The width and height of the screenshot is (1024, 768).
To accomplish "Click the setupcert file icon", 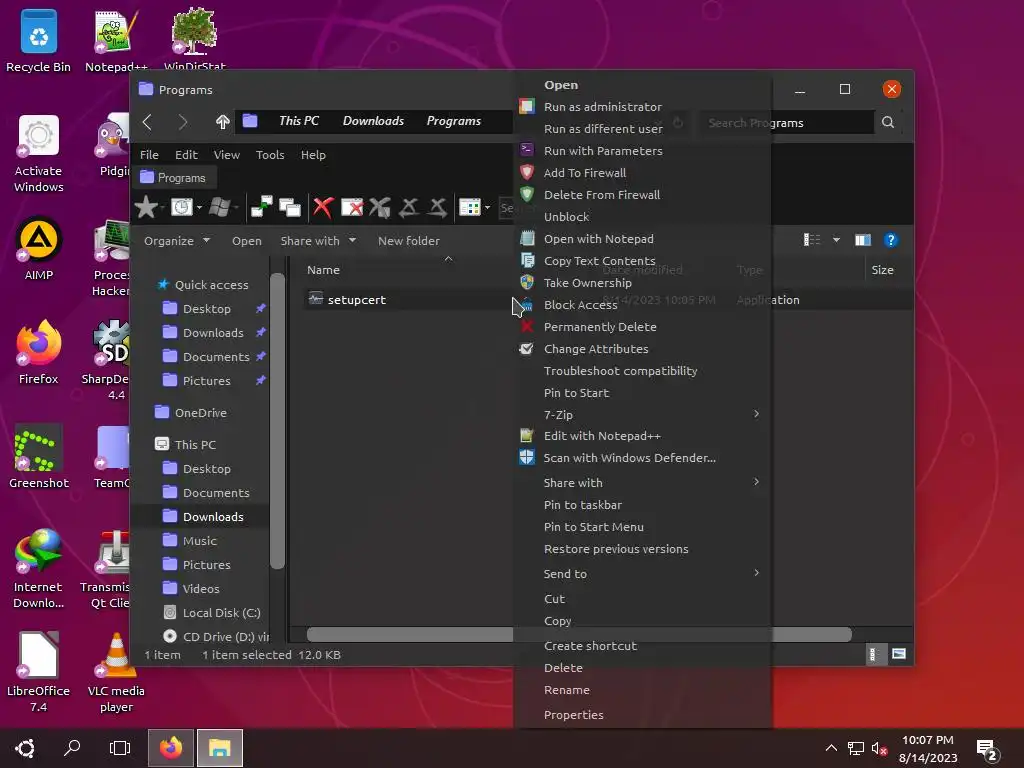I will [x=315, y=299].
